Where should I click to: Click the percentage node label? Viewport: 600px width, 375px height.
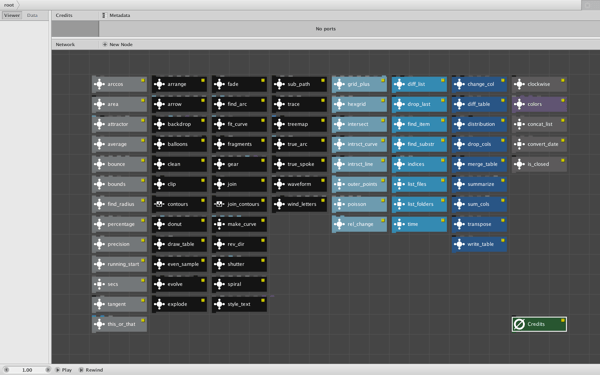(121, 224)
